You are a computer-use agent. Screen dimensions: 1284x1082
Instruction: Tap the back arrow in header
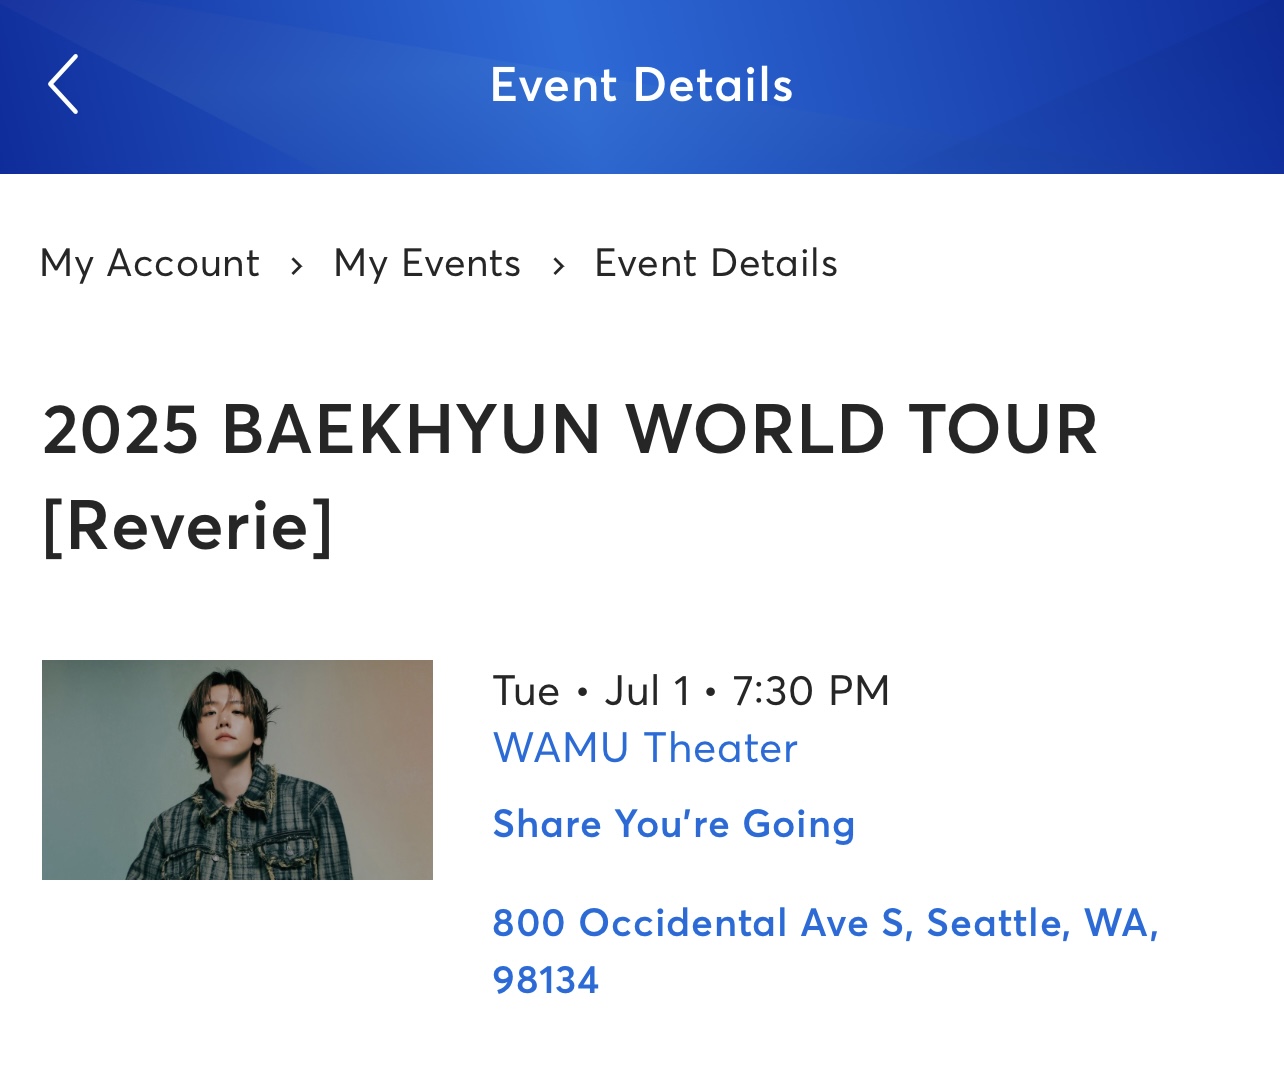[x=63, y=84]
